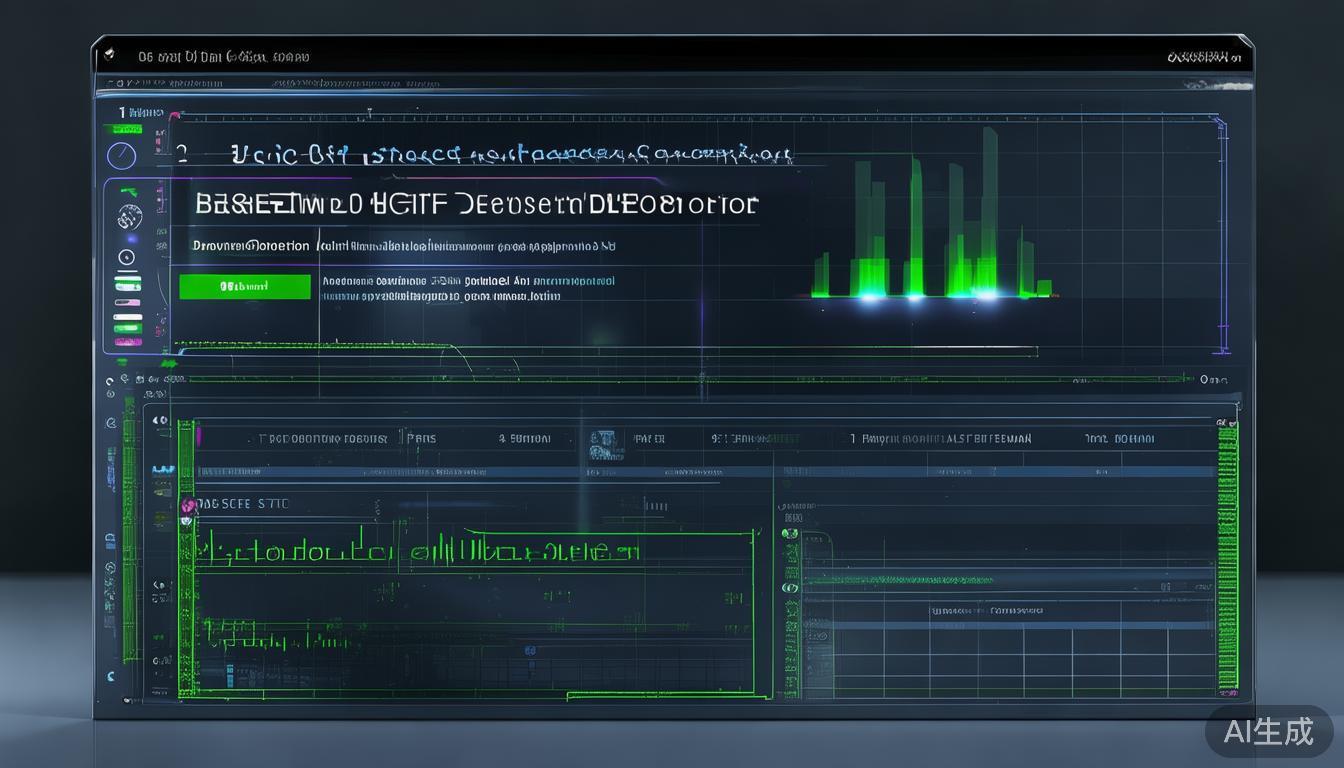Click the circular clock gauge icon in sidebar
1344x768 pixels.
click(x=121, y=156)
